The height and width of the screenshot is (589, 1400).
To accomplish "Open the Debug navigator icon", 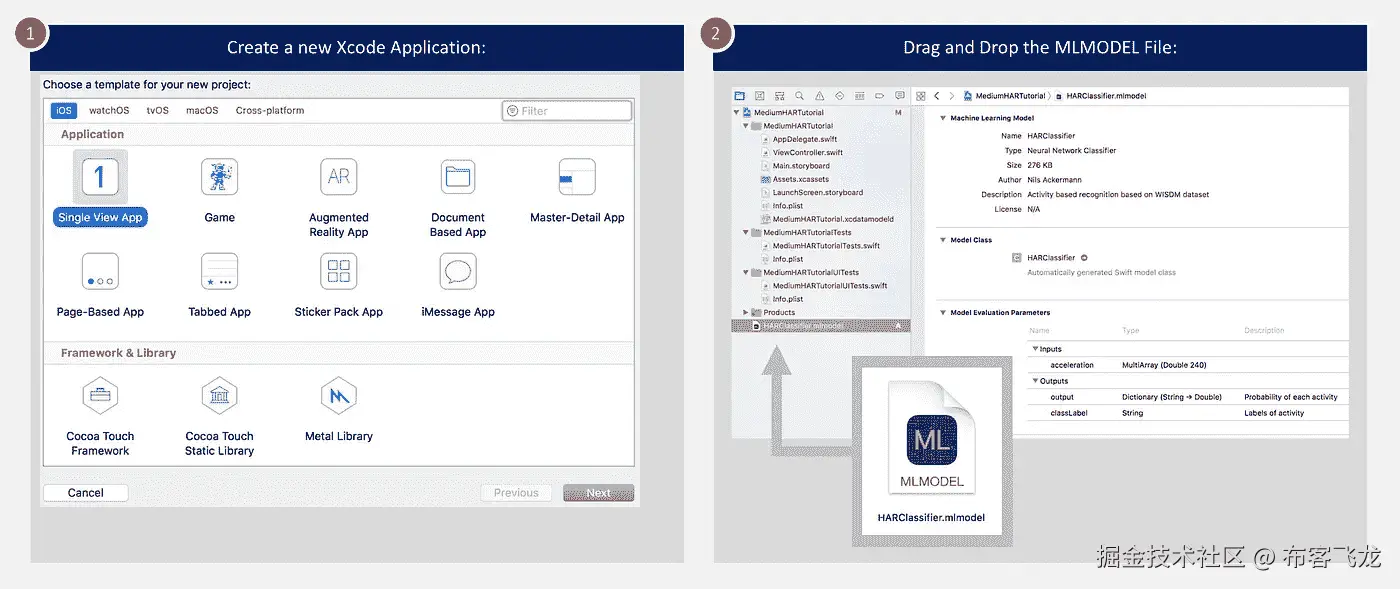I will pyautogui.click(x=859, y=96).
